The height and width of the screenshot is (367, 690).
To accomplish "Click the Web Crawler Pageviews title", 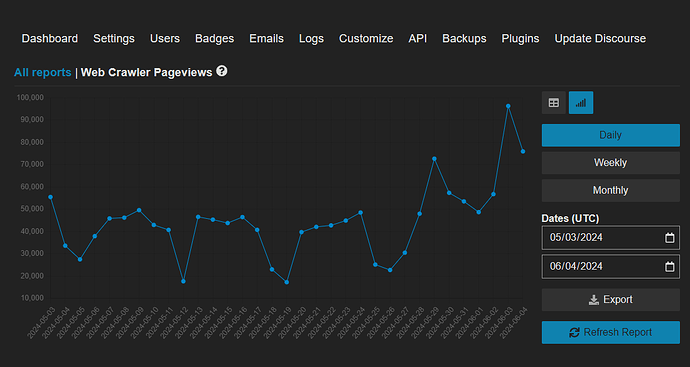I will pos(147,72).
